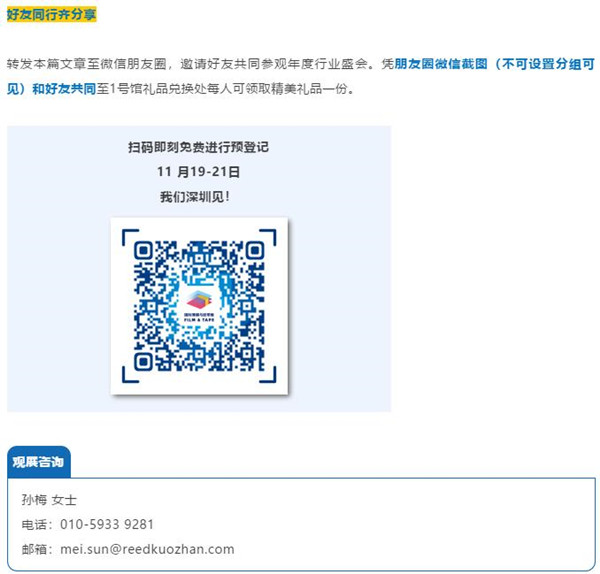
Task: Click the top-left scan bracket corner
Action: pos(130,237)
